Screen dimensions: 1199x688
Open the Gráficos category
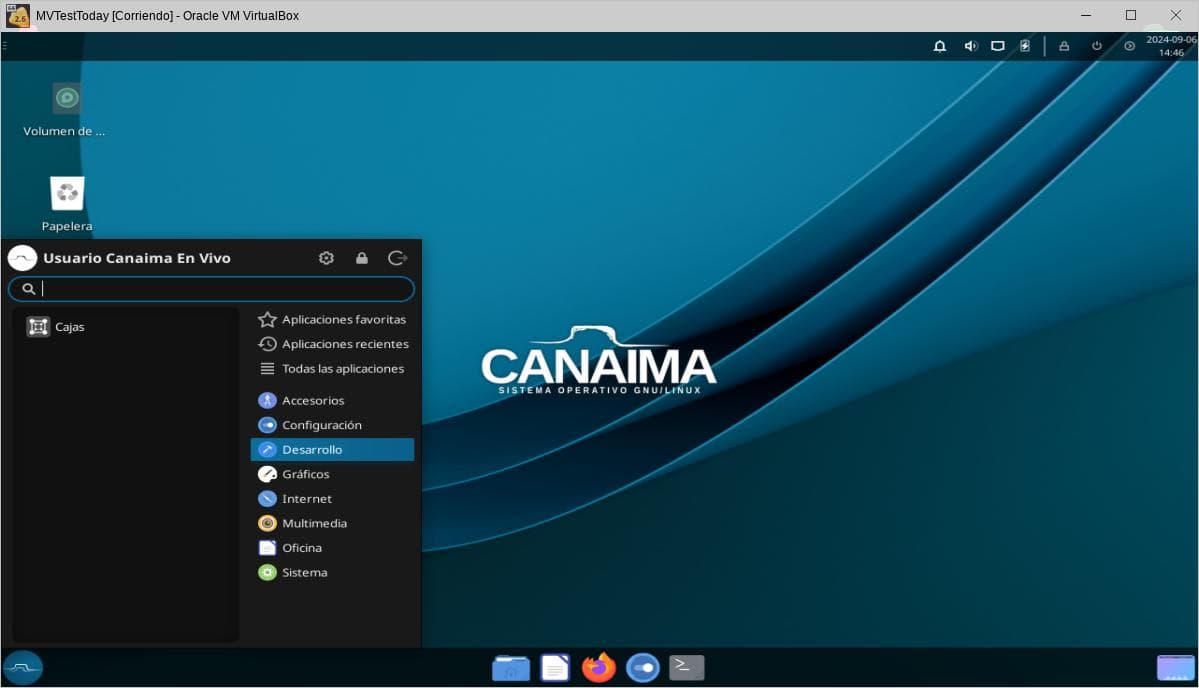333,474
